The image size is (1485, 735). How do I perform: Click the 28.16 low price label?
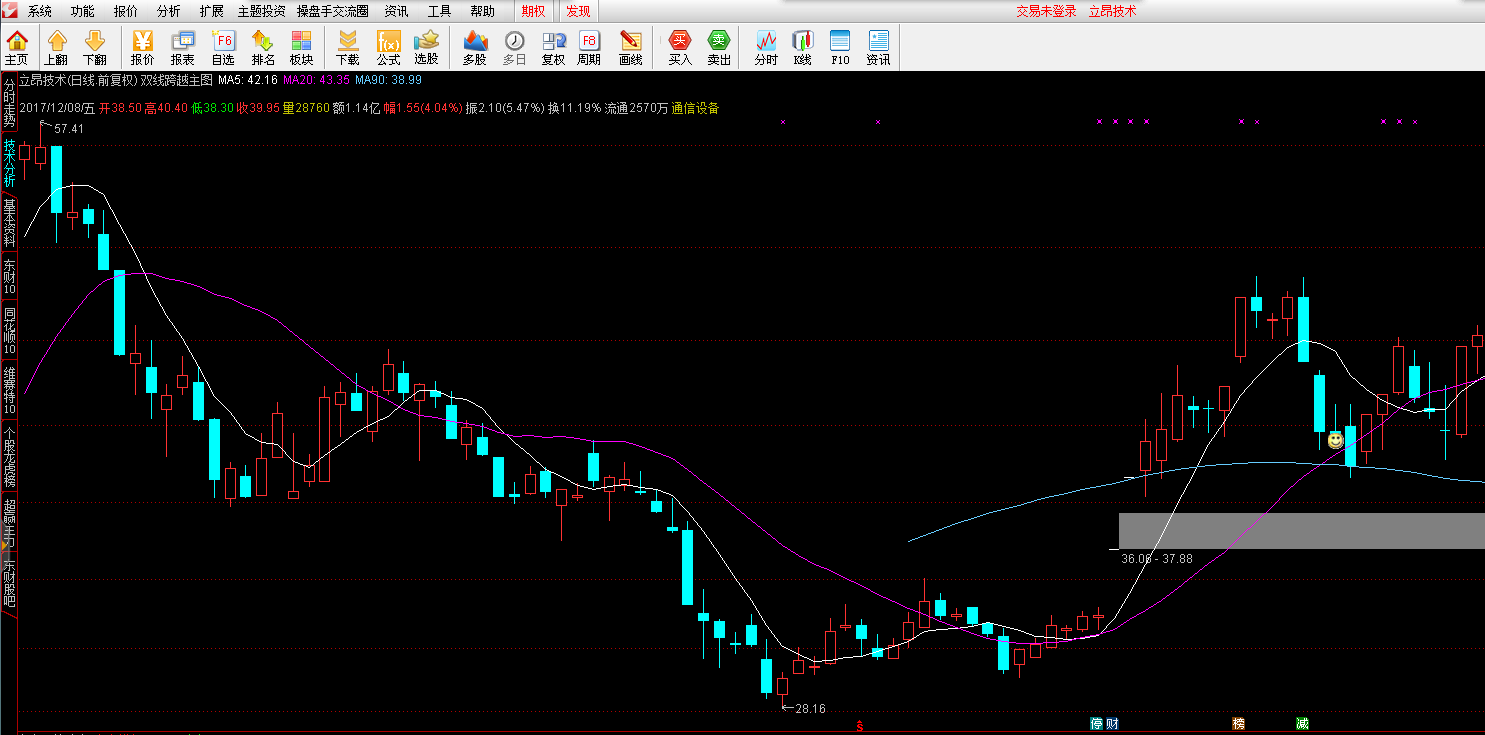pyautogui.click(x=810, y=709)
